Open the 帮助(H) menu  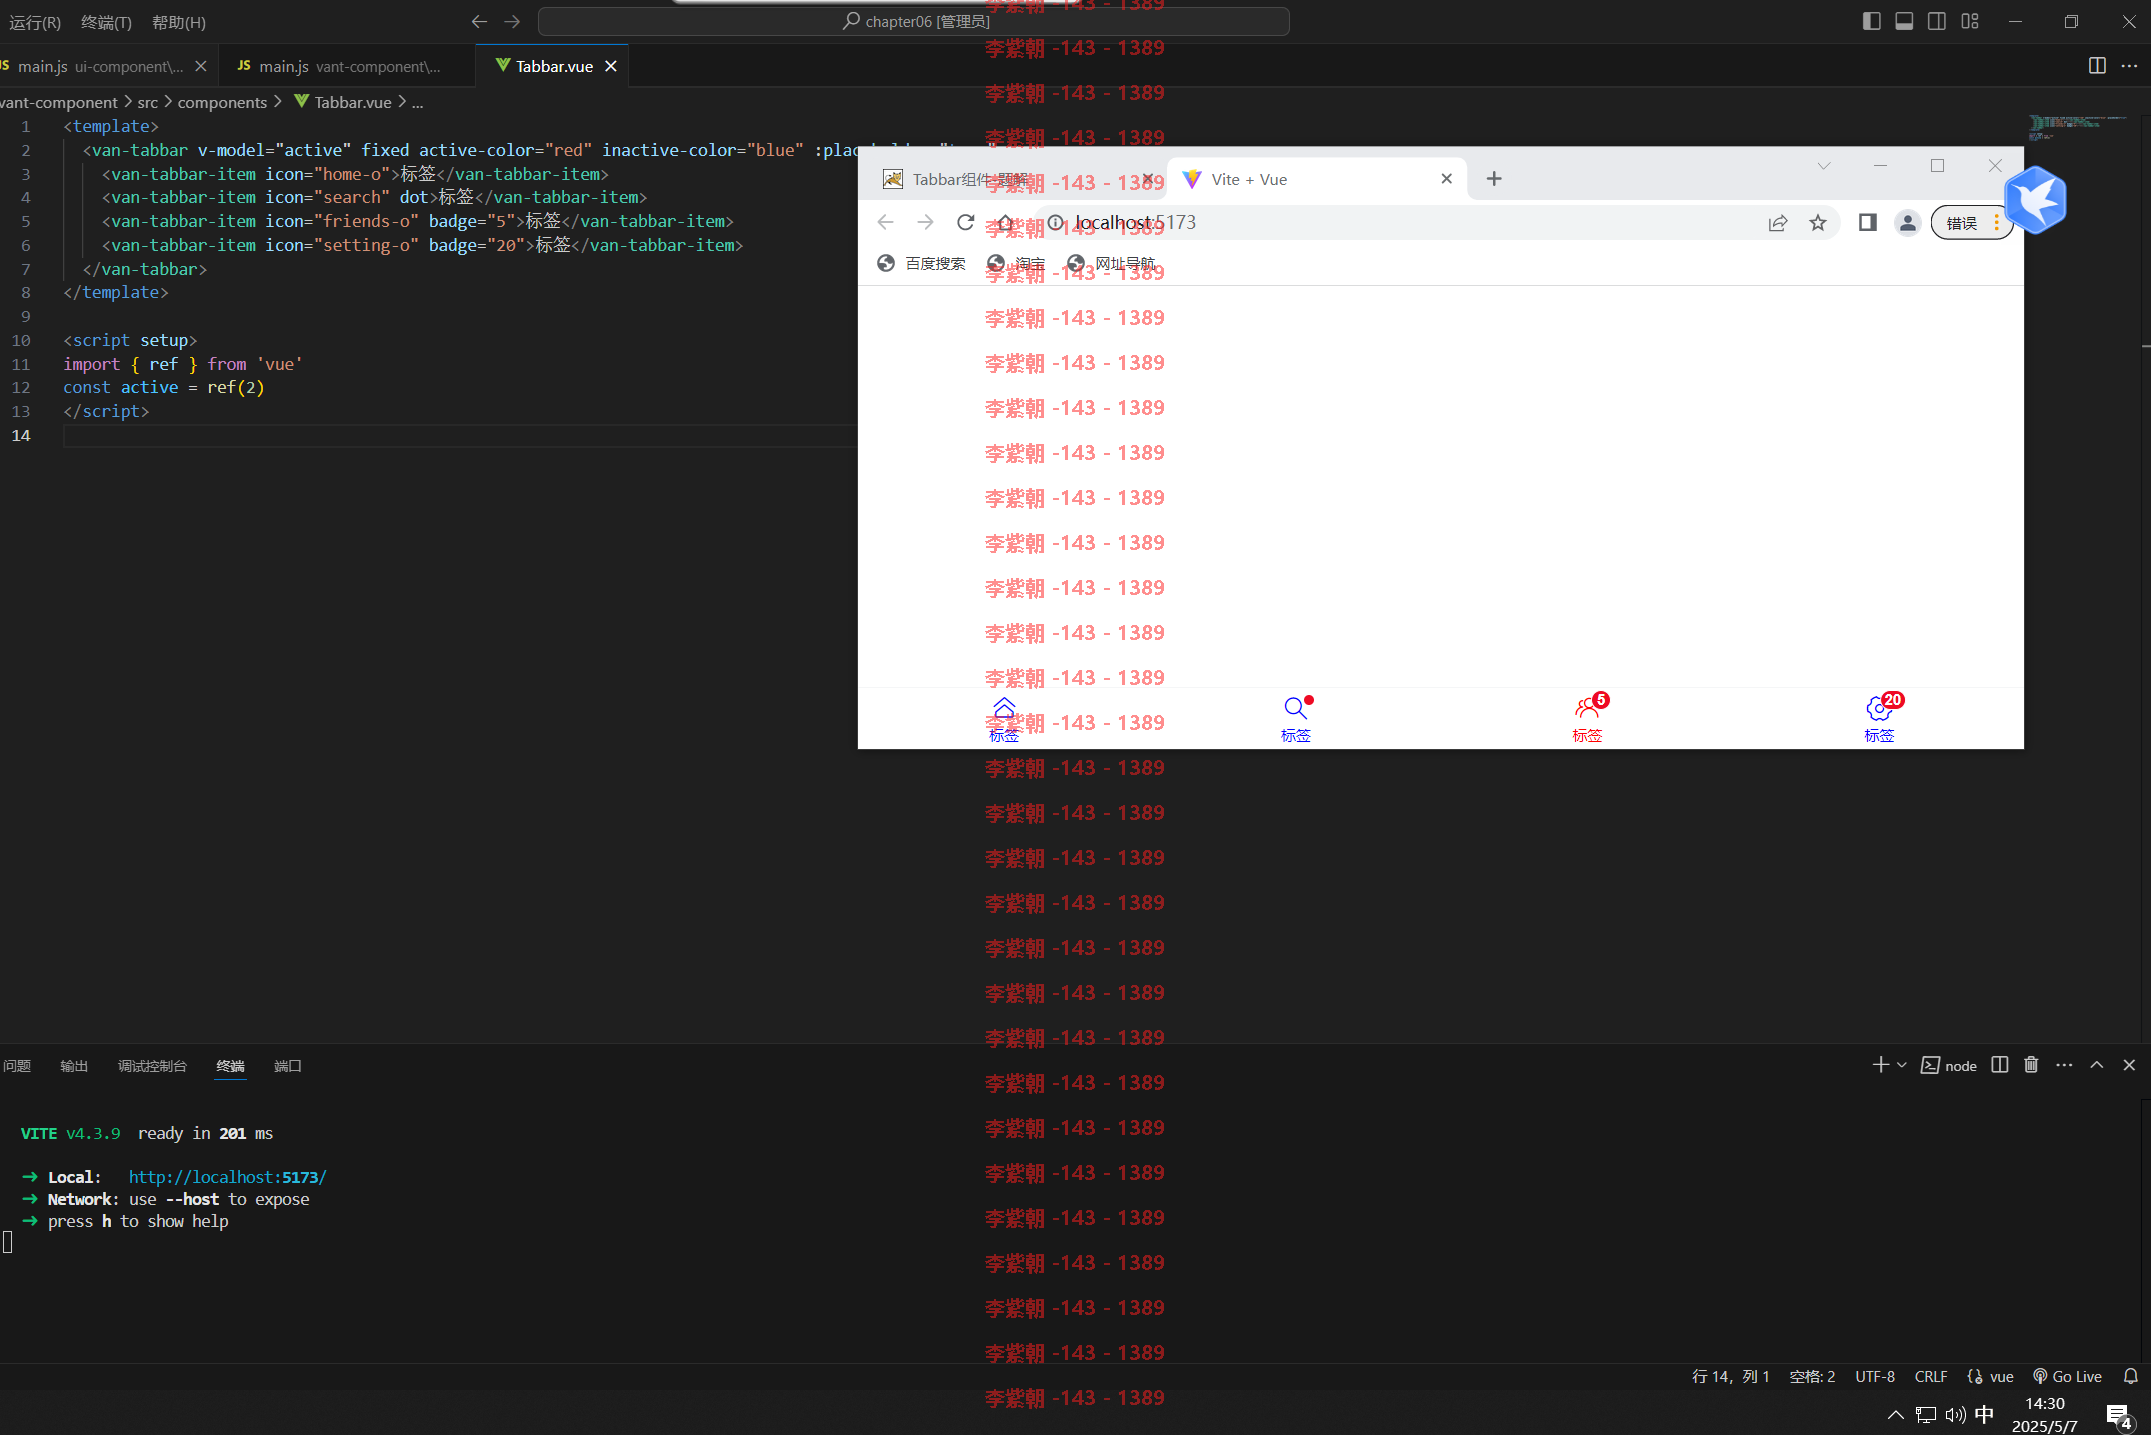point(179,22)
